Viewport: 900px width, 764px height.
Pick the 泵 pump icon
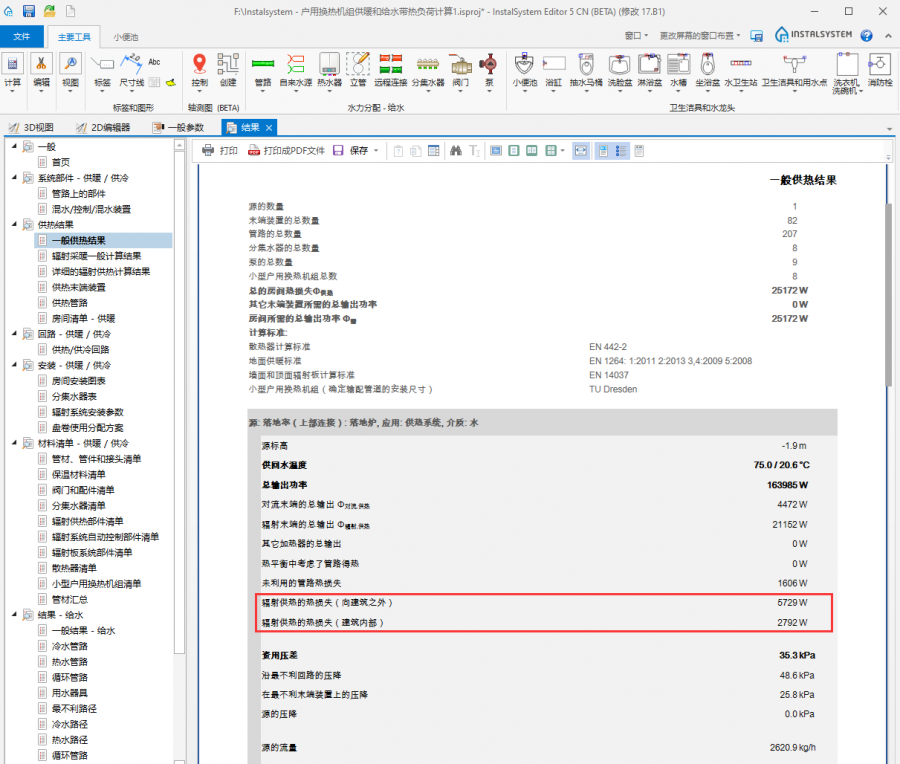[490, 70]
